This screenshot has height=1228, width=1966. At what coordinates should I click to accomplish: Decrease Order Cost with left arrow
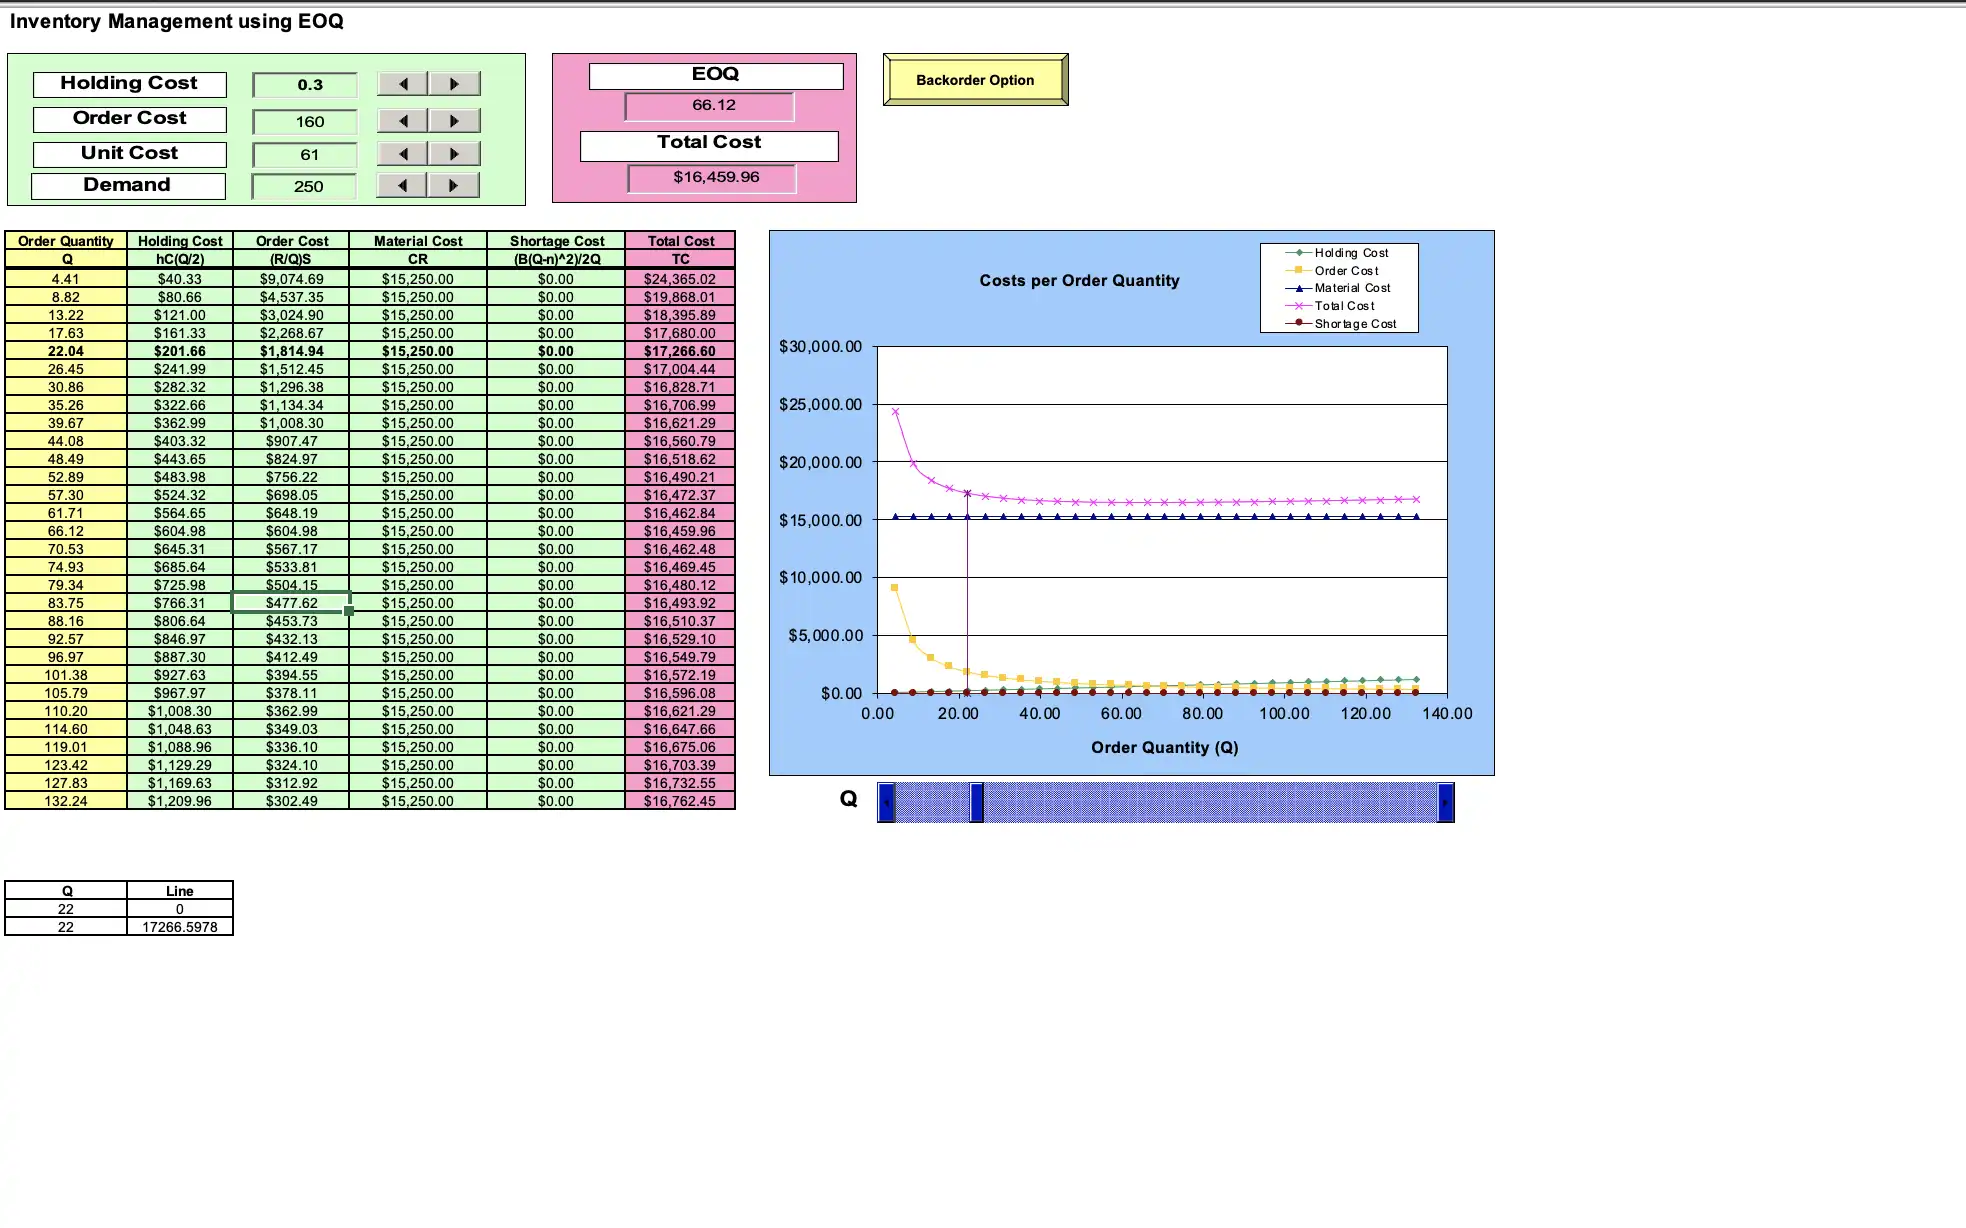point(402,121)
